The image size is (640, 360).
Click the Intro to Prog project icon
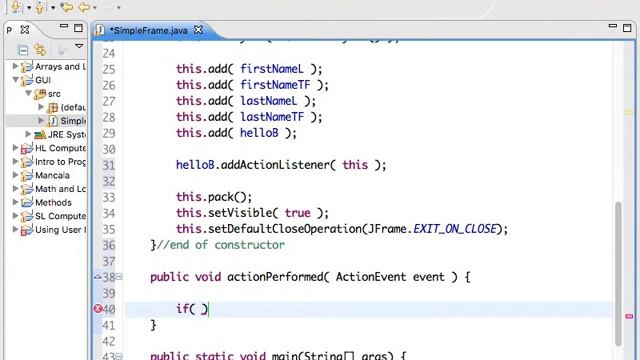27,162
